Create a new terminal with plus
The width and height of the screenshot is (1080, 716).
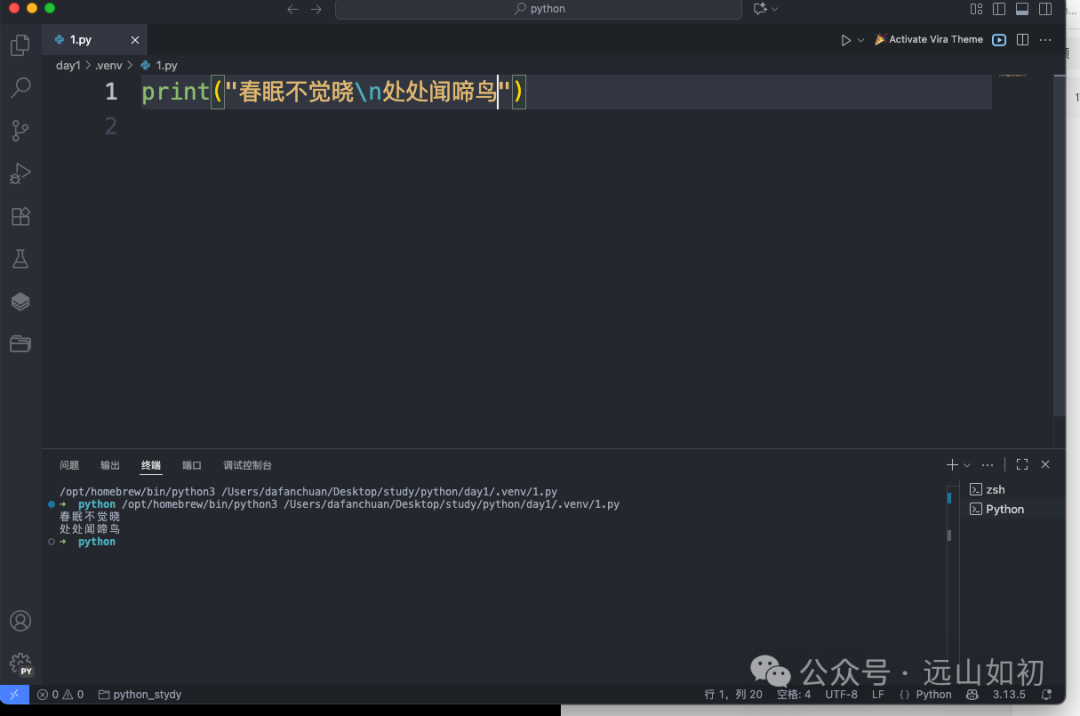[952, 465]
